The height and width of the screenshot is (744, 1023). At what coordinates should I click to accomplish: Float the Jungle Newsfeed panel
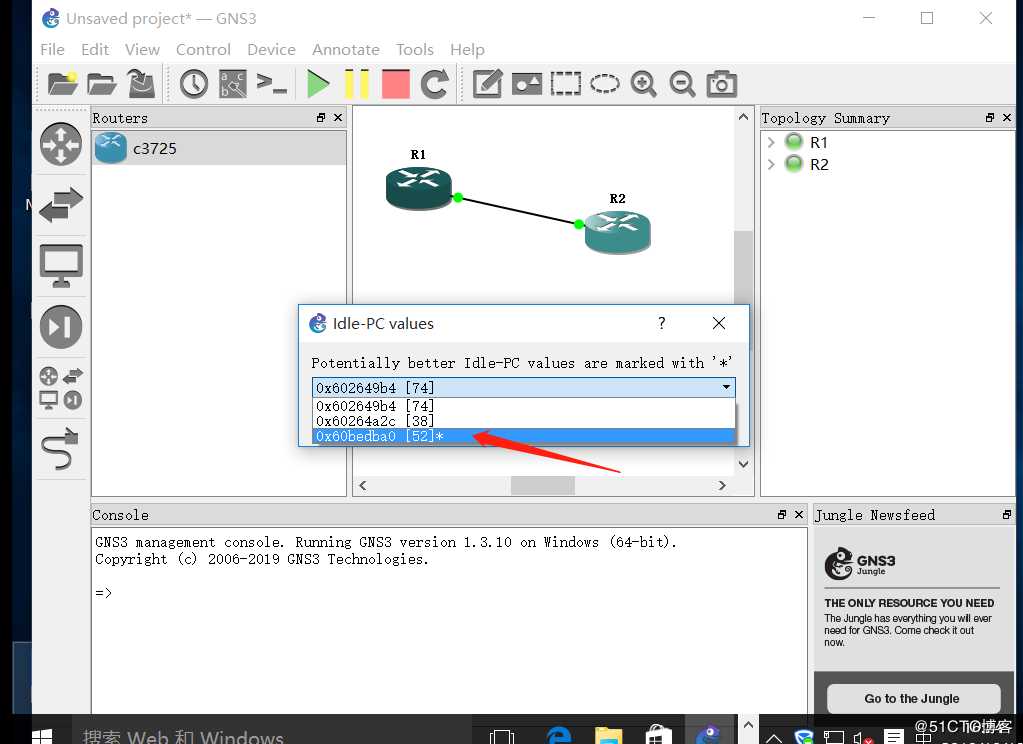[1007, 514]
